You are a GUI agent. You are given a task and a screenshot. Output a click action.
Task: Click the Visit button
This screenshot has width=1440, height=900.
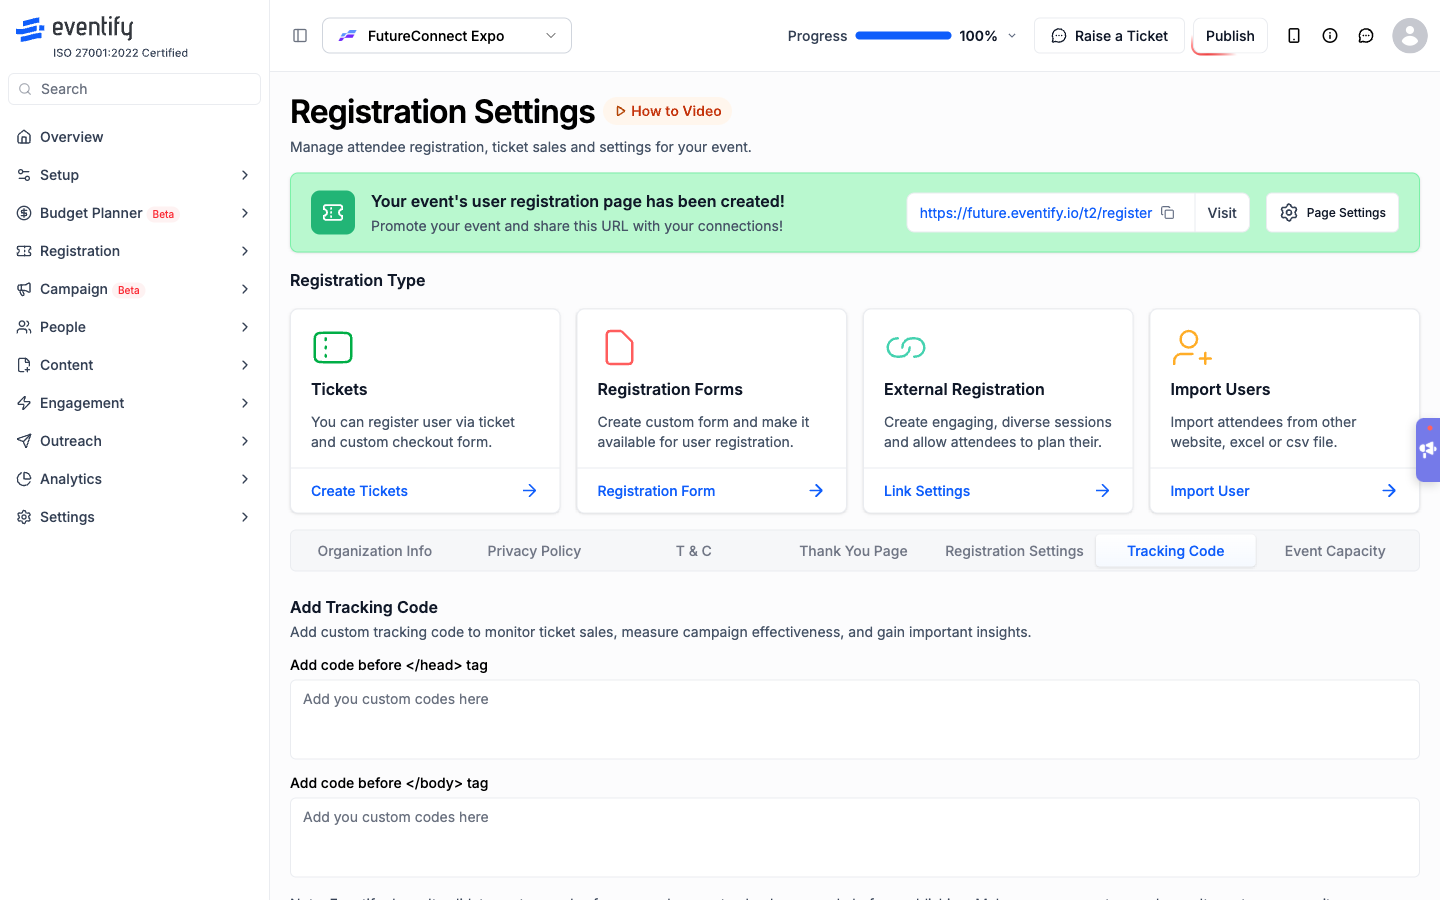coord(1222,213)
